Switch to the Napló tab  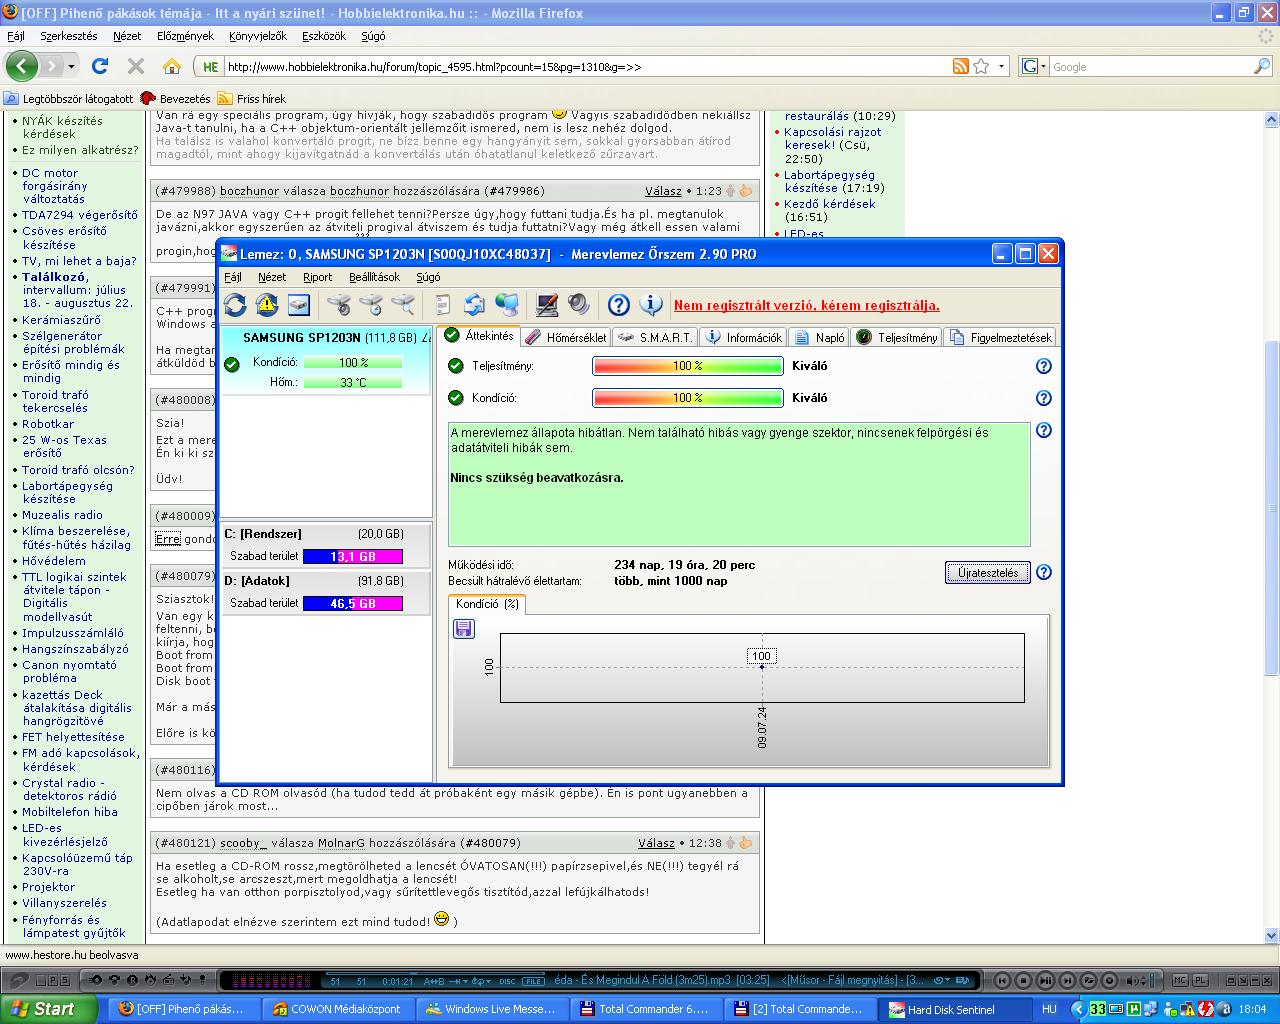pos(819,337)
